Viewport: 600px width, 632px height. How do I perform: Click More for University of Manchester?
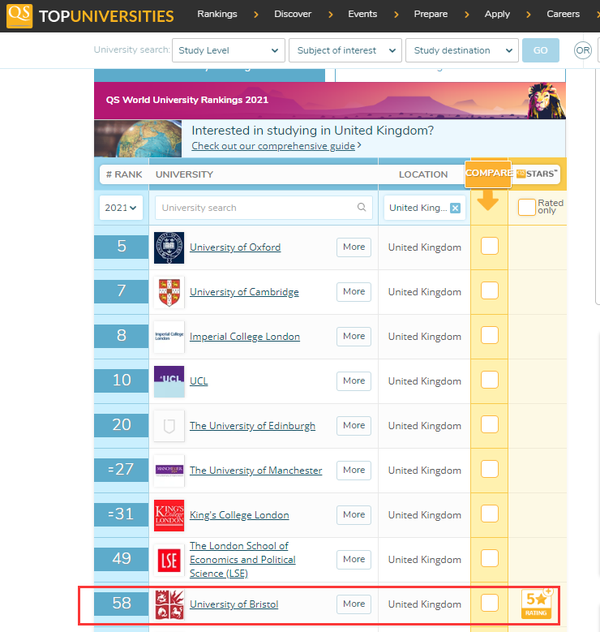pos(354,470)
